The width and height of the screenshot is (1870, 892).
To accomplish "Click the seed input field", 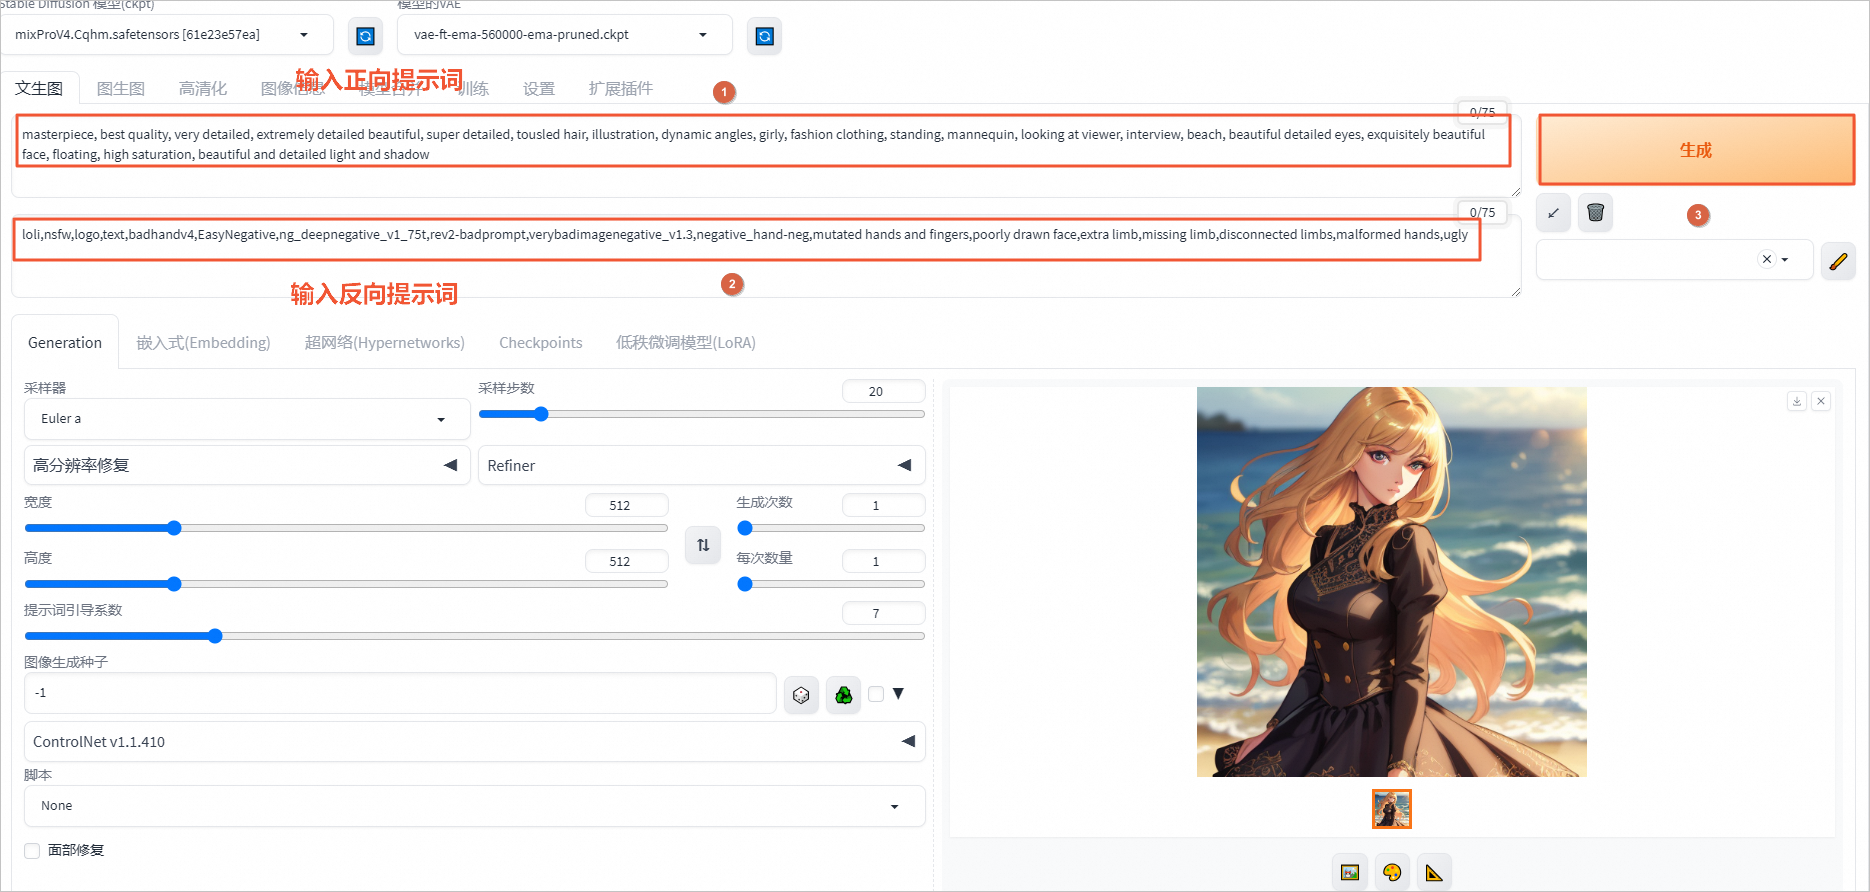I will (x=400, y=693).
